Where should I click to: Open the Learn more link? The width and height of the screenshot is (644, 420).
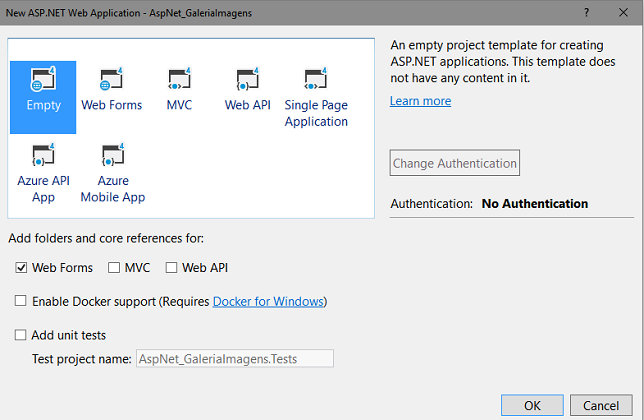pos(420,101)
